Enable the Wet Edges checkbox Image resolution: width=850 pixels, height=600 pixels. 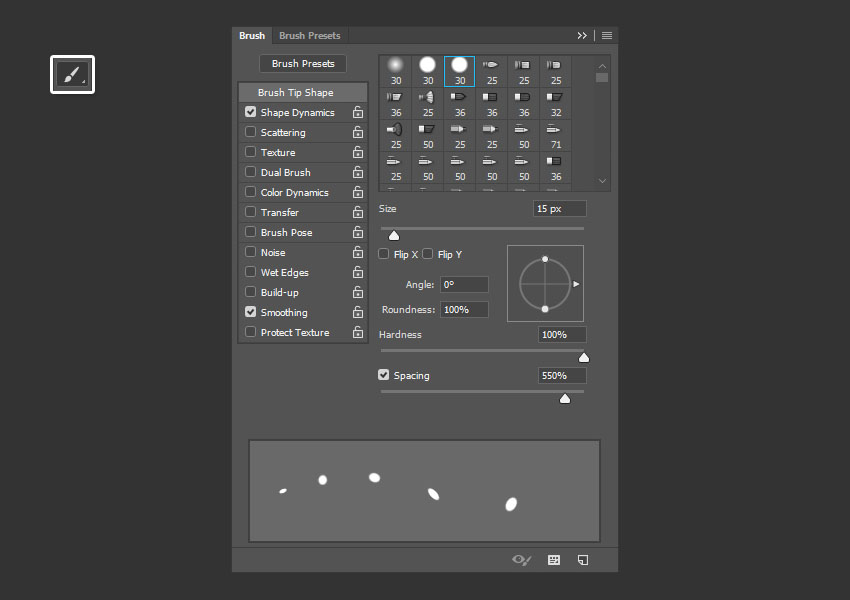point(250,272)
